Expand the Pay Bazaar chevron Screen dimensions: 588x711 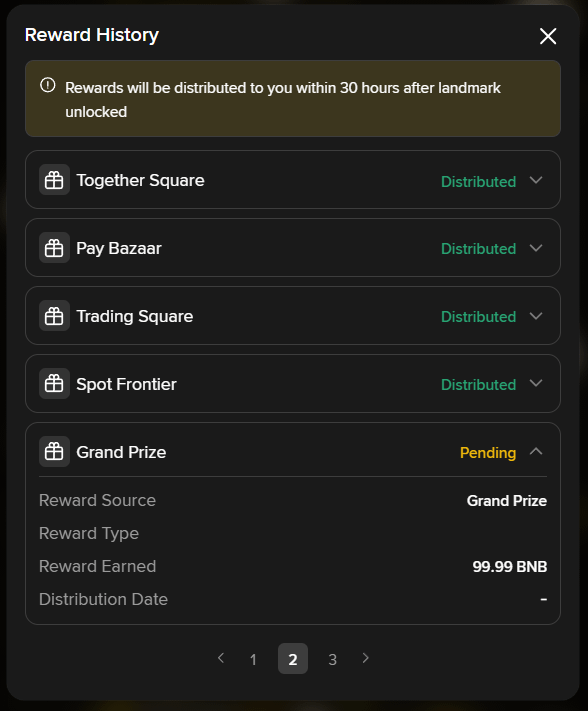pyautogui.click(x=536, y=248)
